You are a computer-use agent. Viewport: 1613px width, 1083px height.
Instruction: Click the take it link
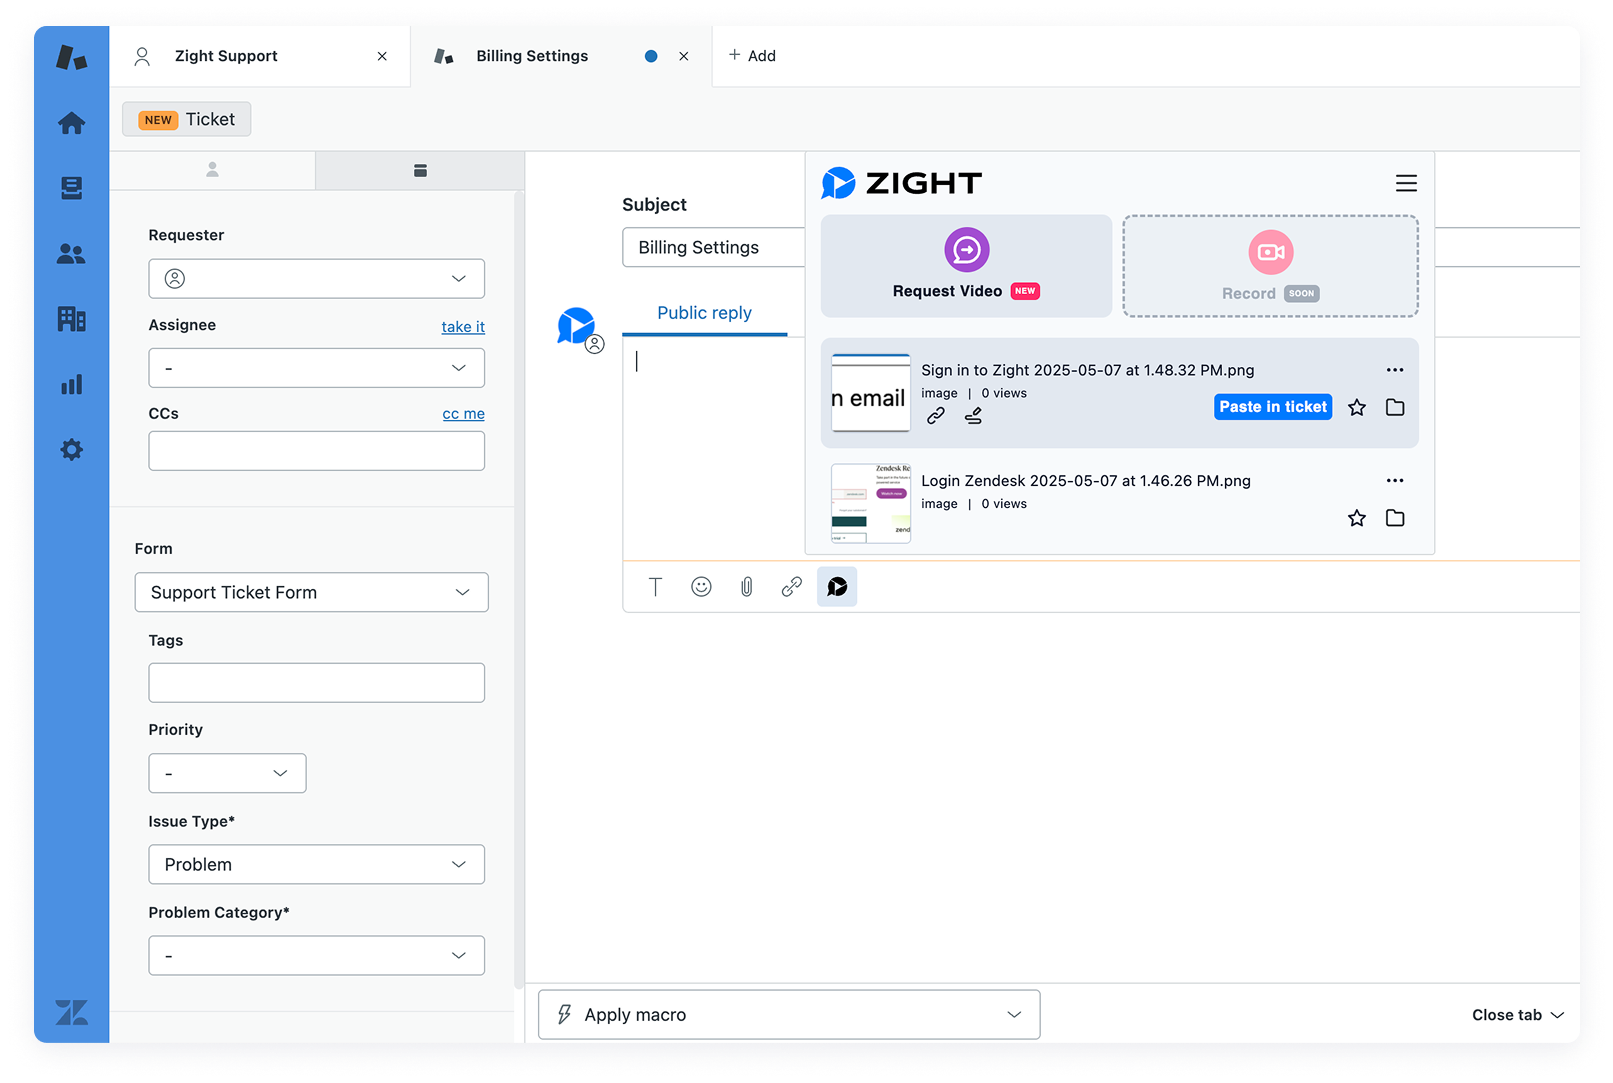point(463,327)
